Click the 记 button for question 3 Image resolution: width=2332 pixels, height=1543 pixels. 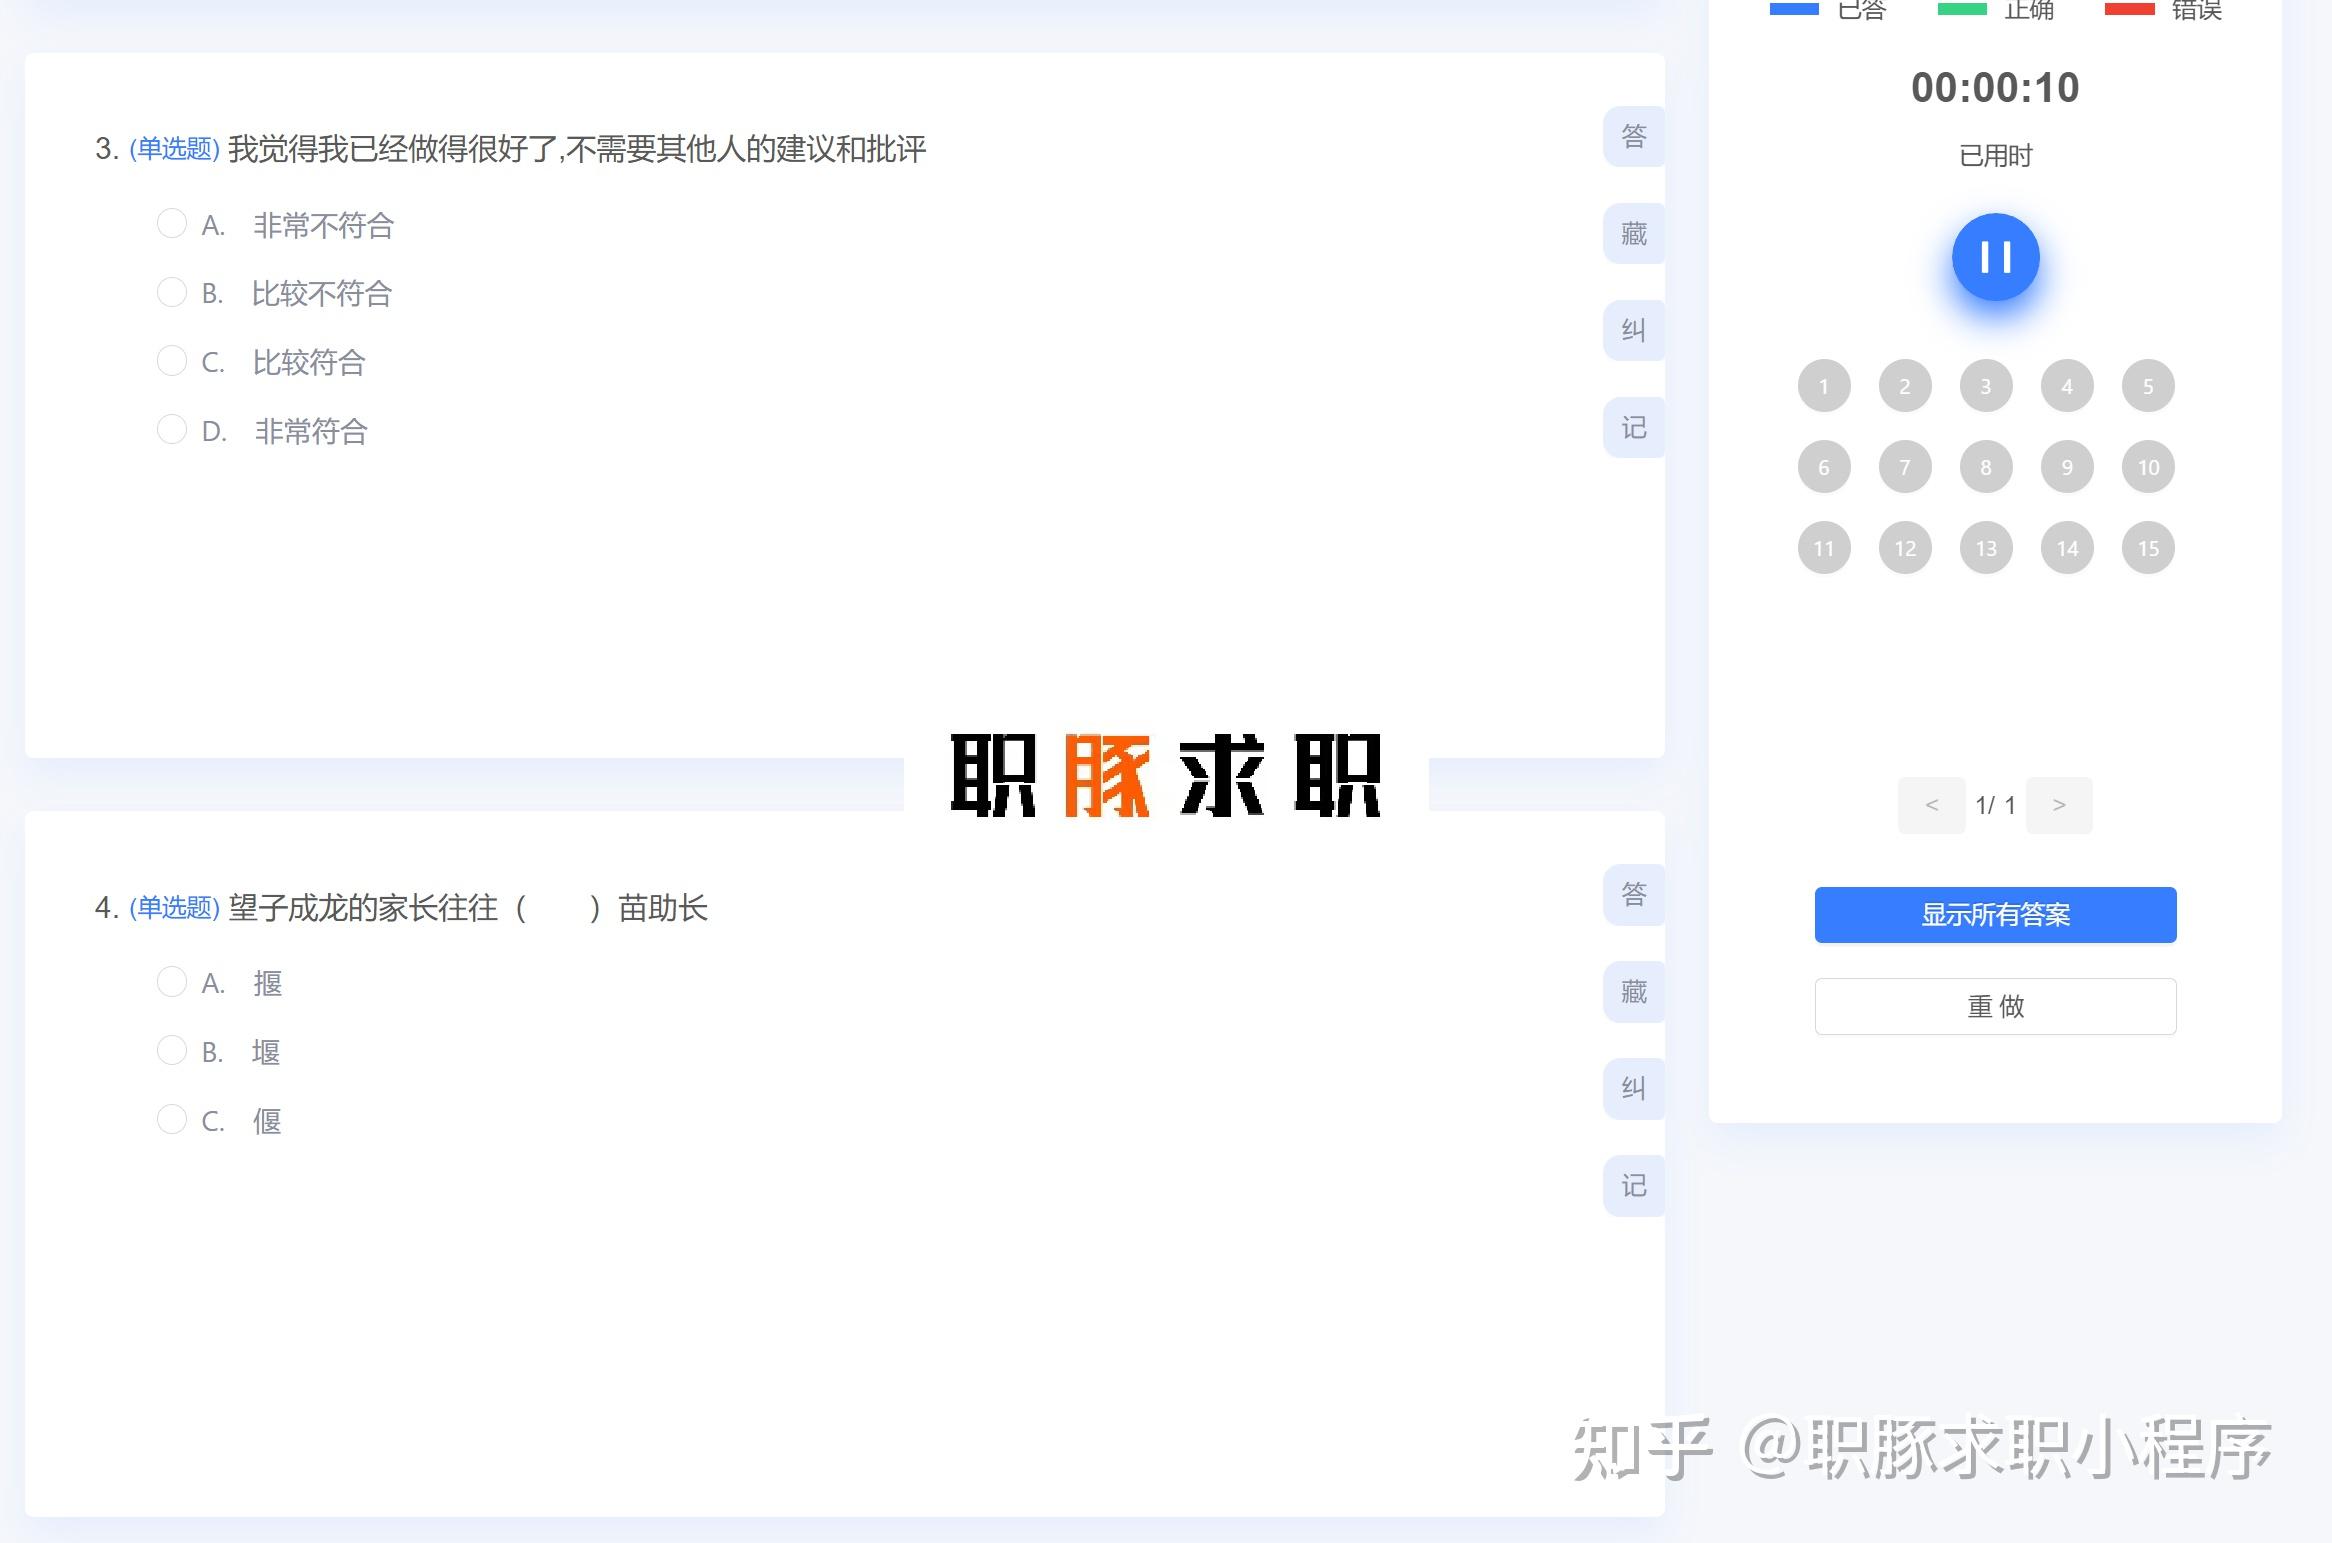tap(1634, 428)
